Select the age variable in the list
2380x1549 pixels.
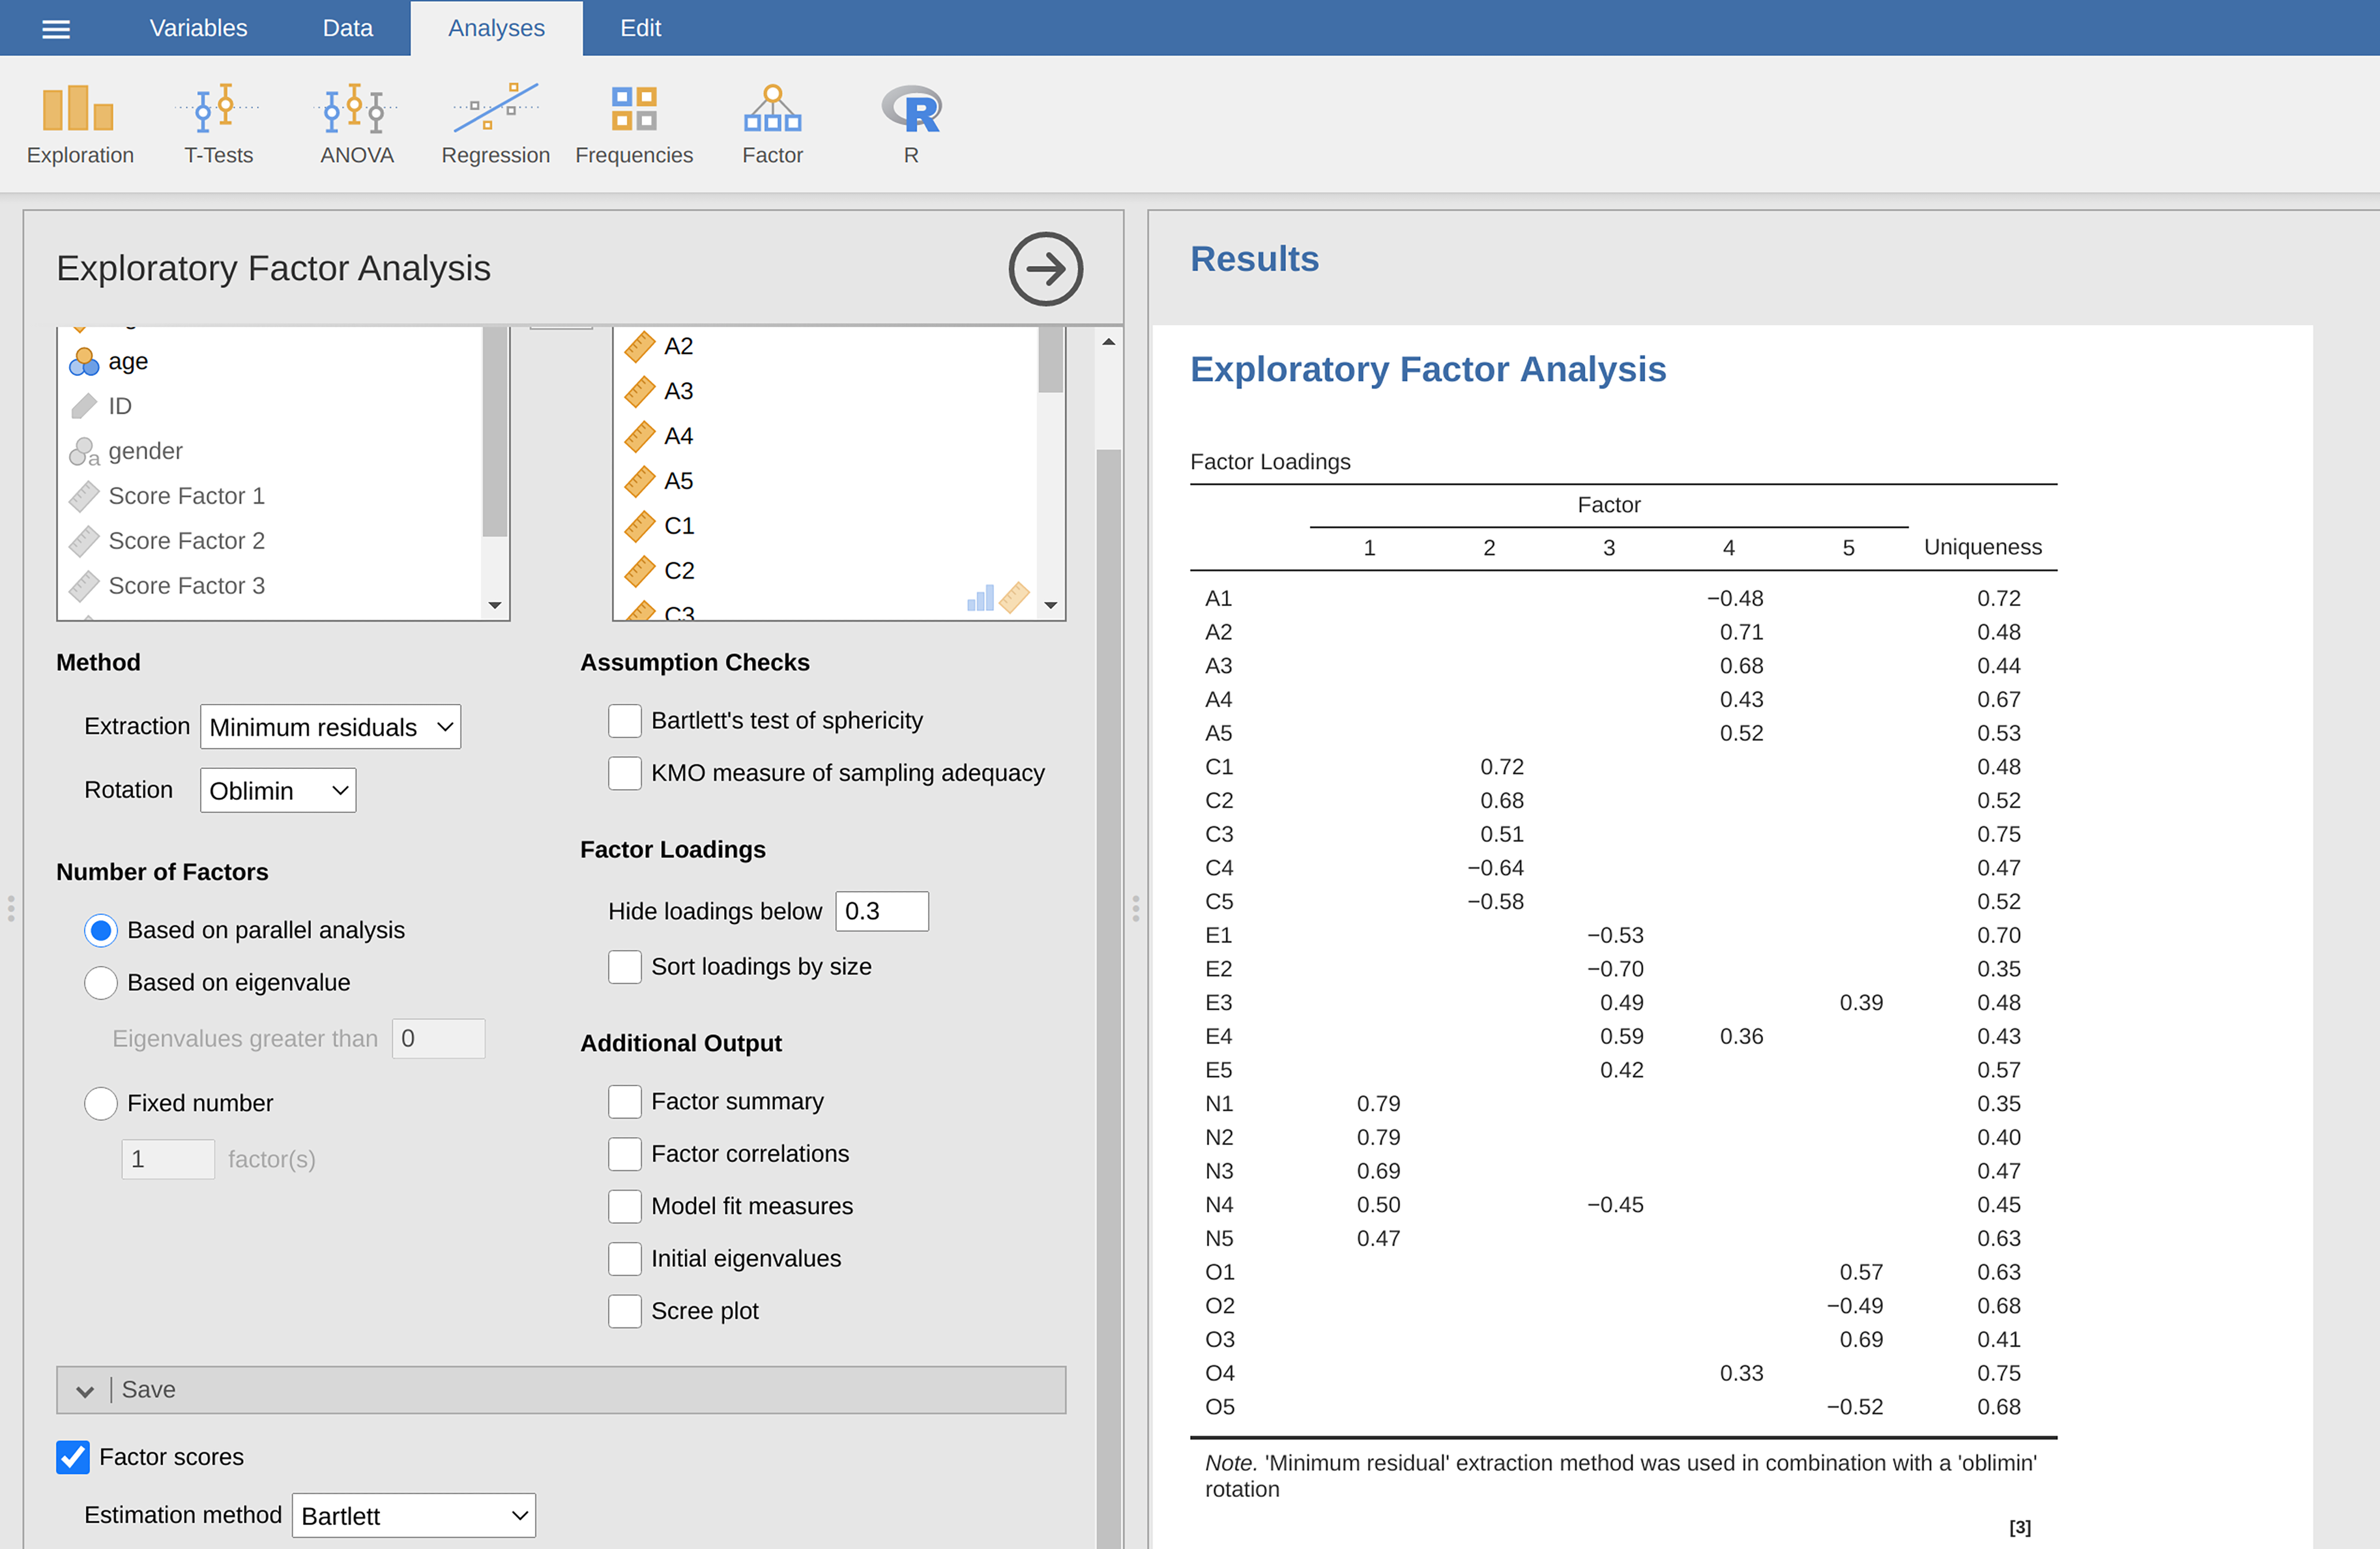tap(270, 361)
